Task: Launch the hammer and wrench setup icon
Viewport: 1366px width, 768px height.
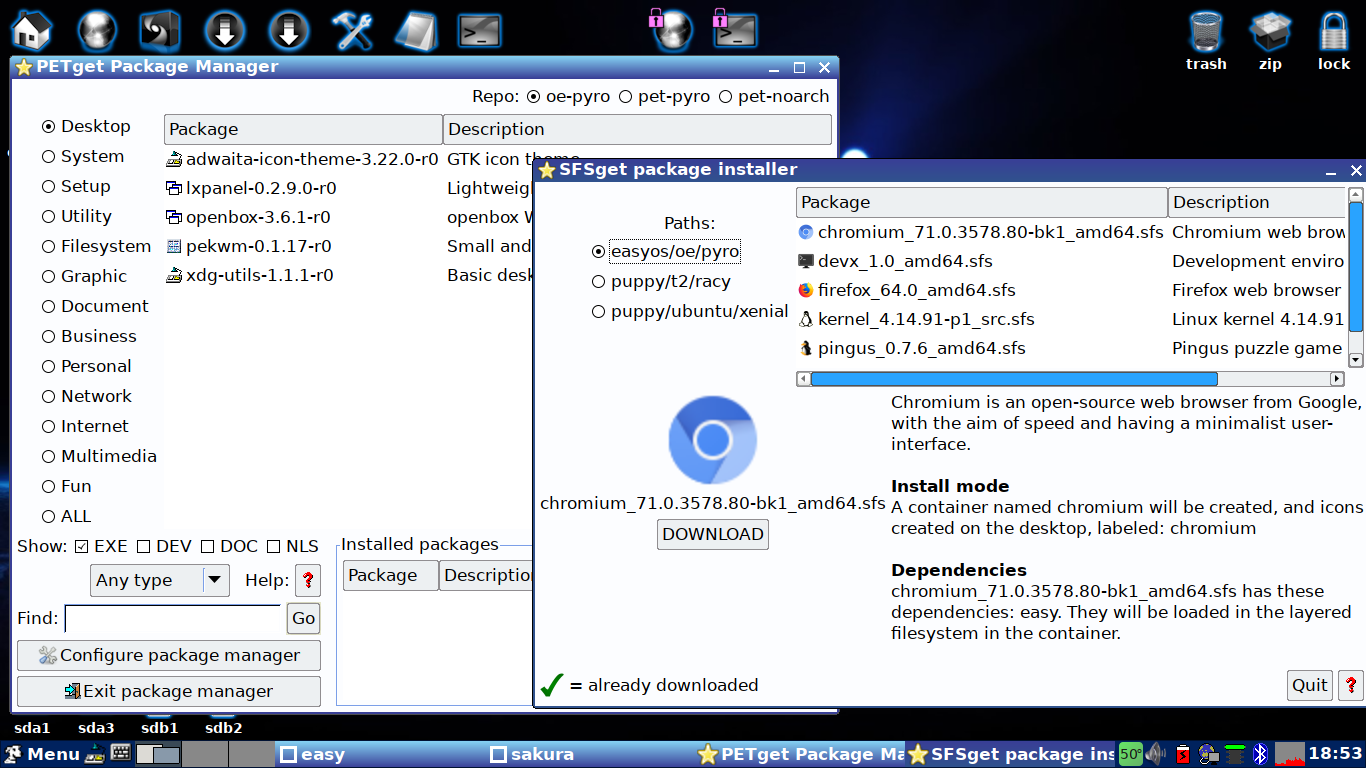Action: coord(353,30)
